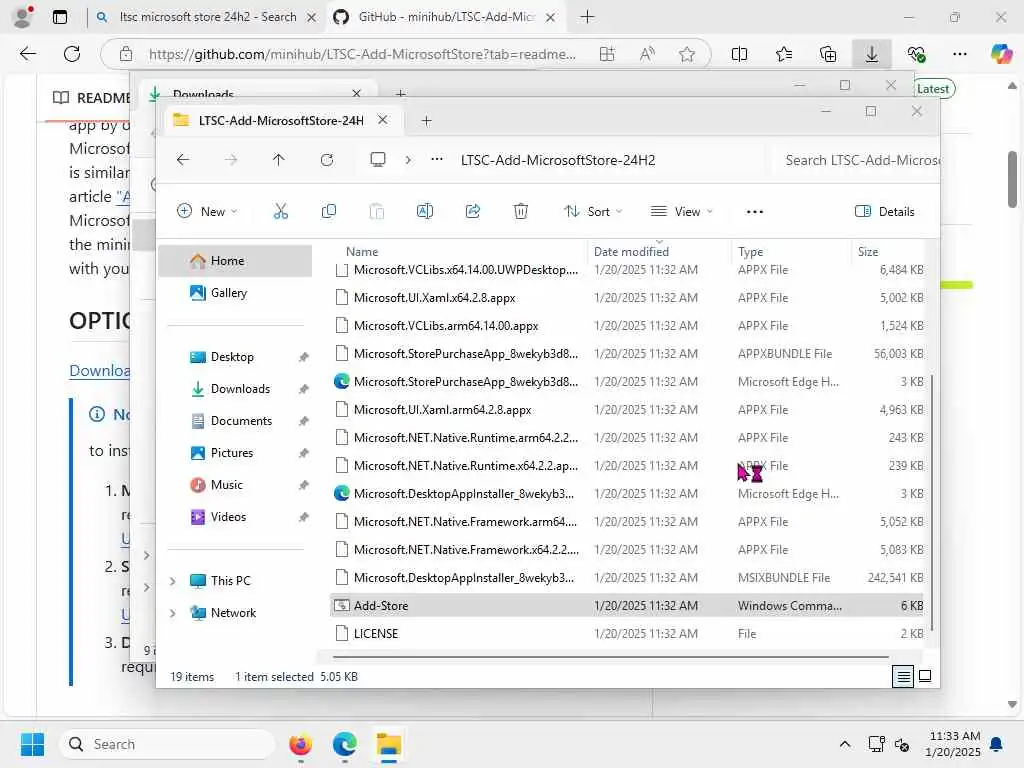Open Edge split screen icon
Screen dimensions: 1024x768
pyautogui.click(x=739, y=54)
